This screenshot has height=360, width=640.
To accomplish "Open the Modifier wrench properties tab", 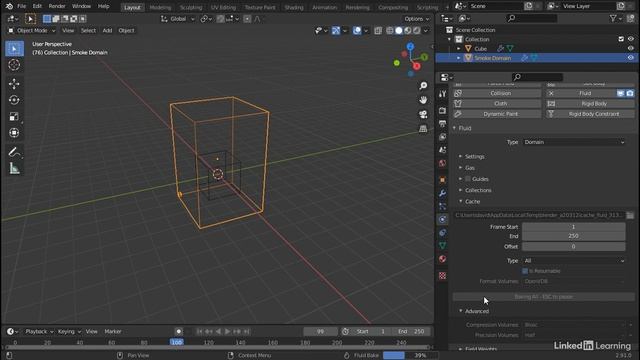I will click(x=442, y=193).
